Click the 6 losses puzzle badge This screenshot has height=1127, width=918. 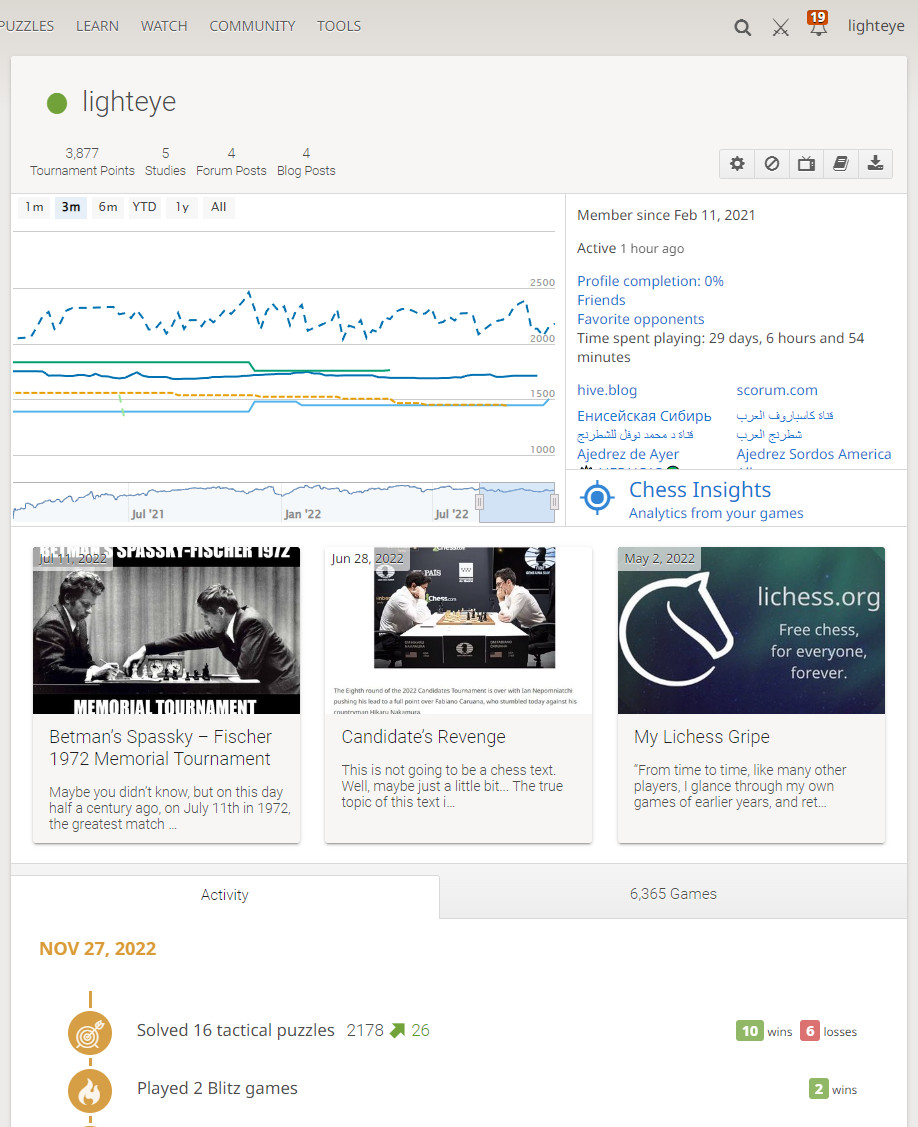pyautogui.click(x=809, y=1031)
